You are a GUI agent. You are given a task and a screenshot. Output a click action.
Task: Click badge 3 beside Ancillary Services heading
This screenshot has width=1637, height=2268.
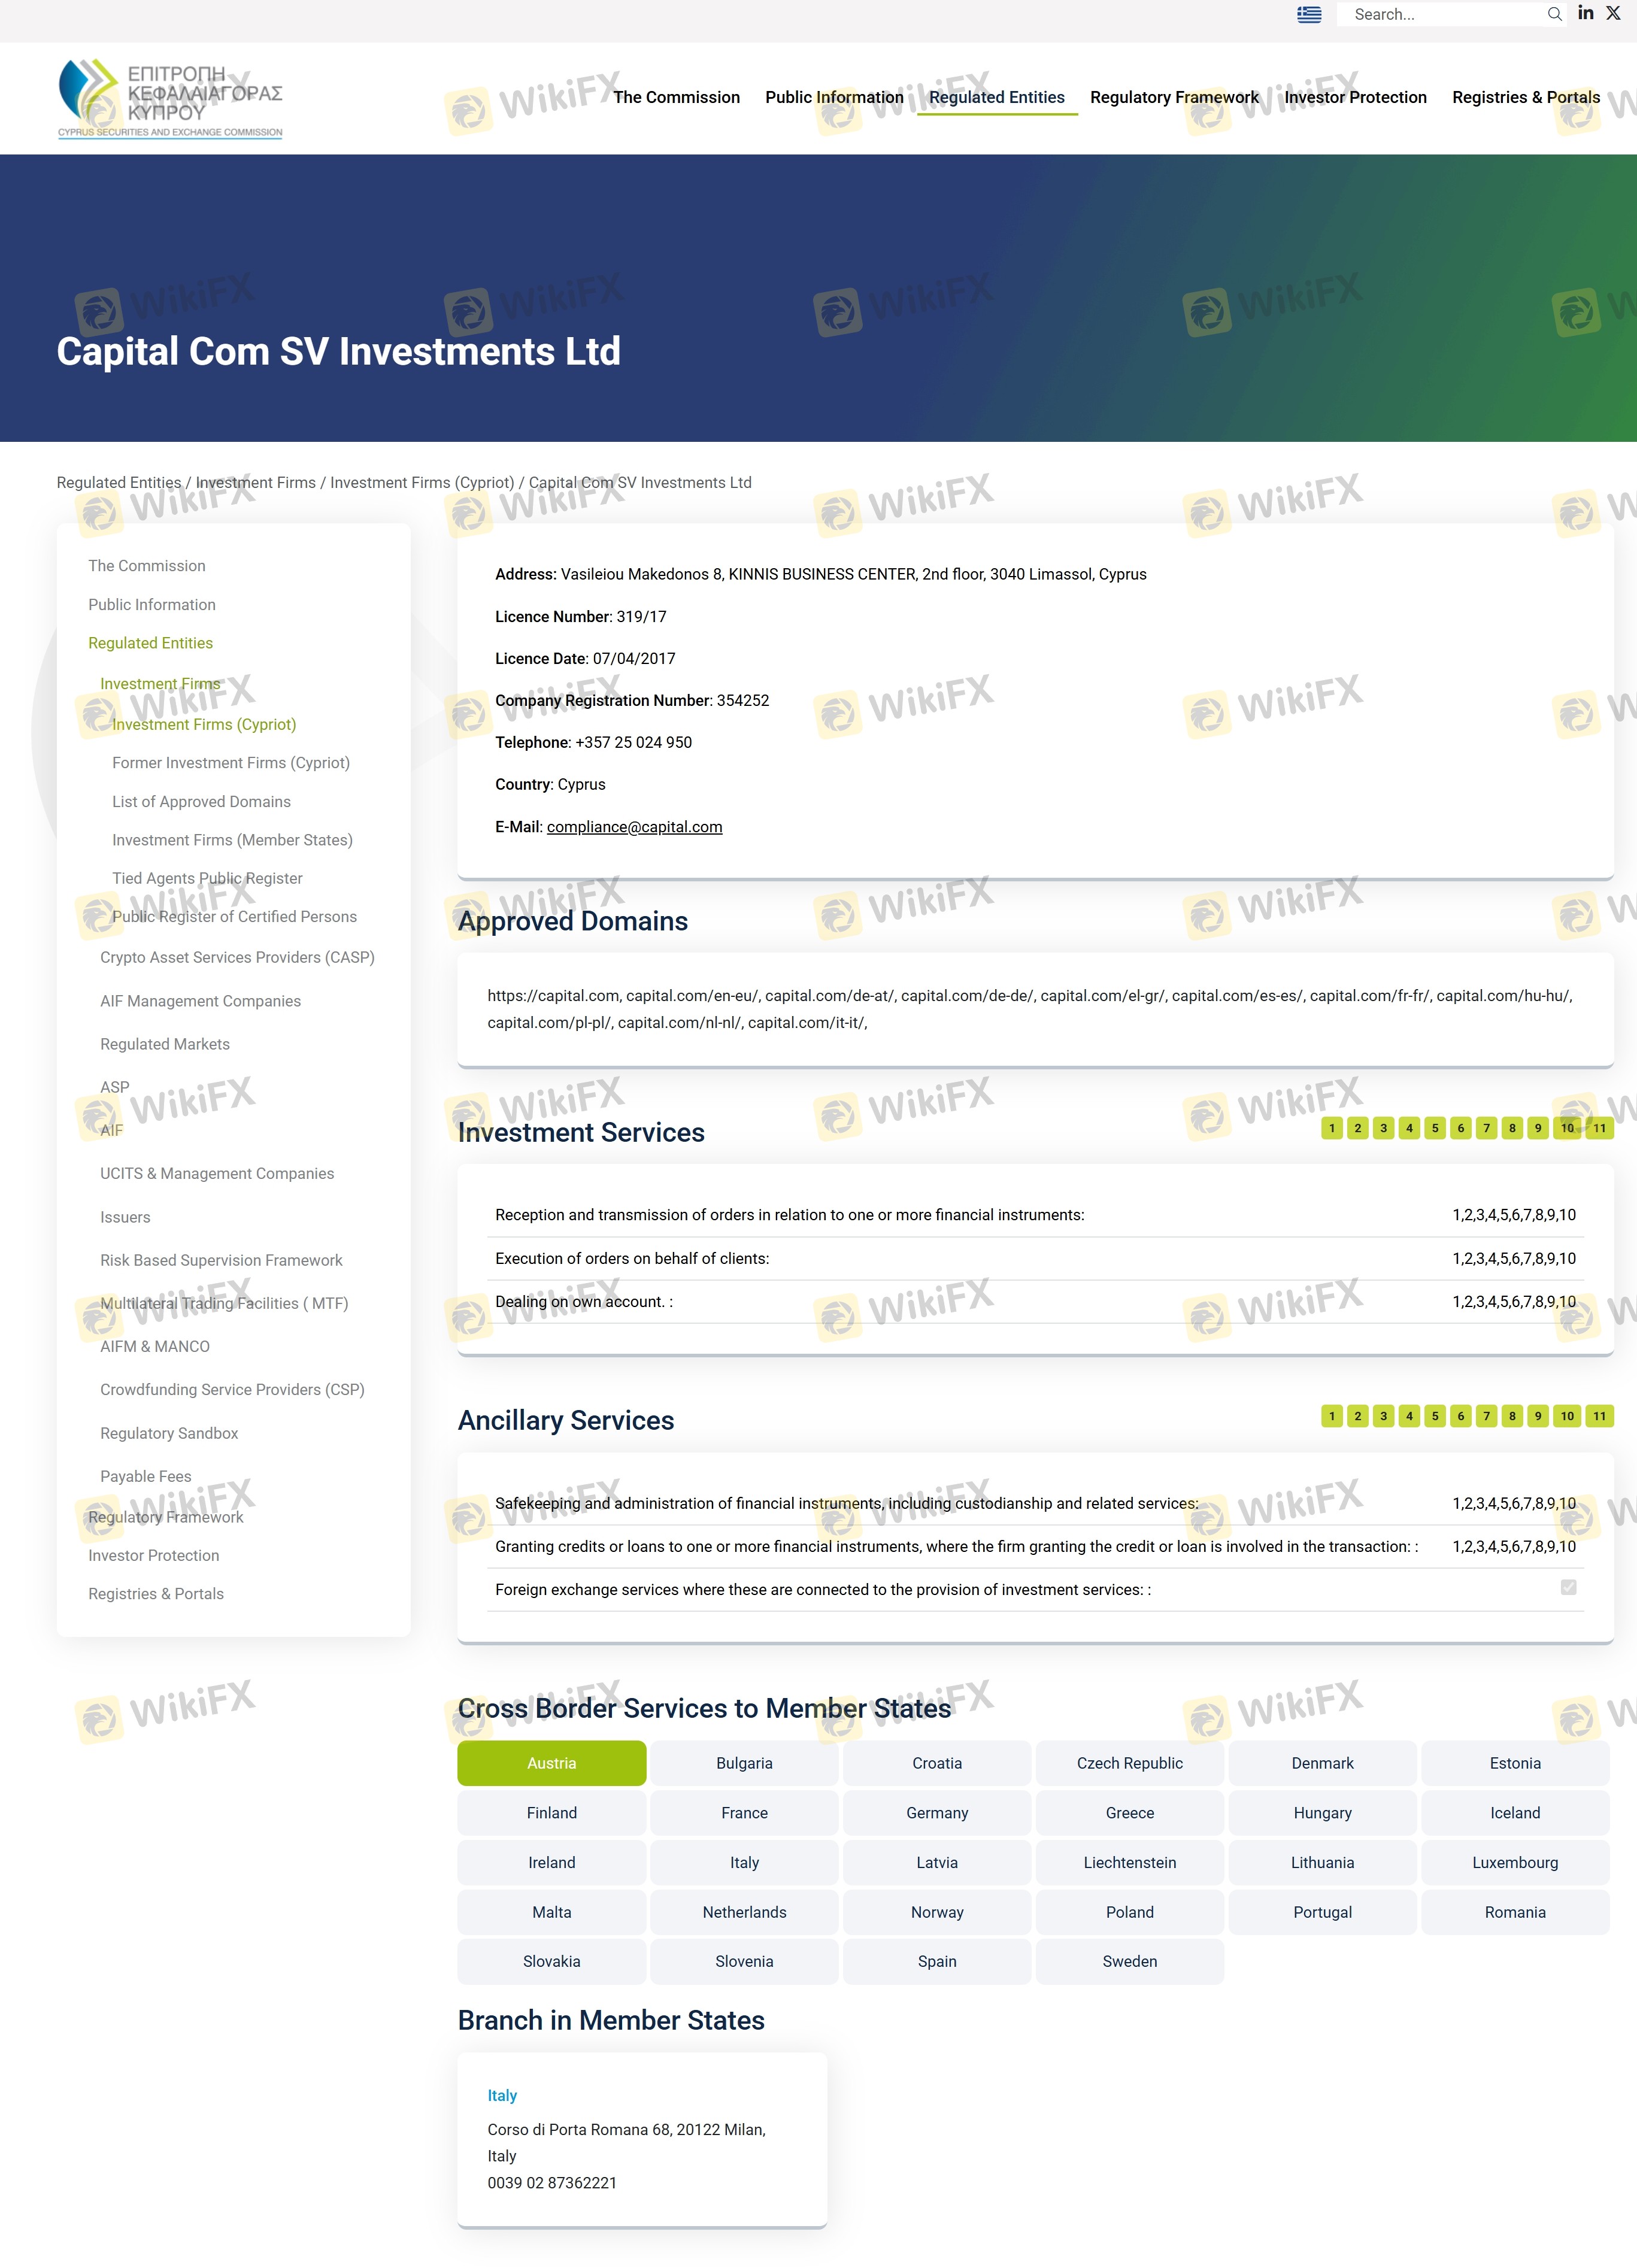(1384, 1416)
